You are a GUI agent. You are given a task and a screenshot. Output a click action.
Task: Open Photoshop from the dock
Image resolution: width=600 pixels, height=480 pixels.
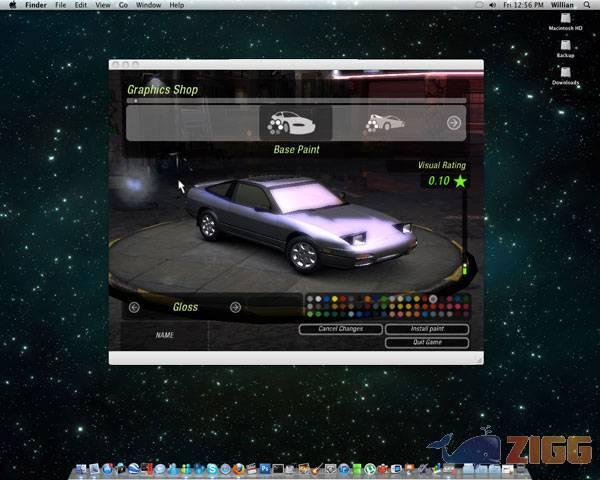pos(265,469)
